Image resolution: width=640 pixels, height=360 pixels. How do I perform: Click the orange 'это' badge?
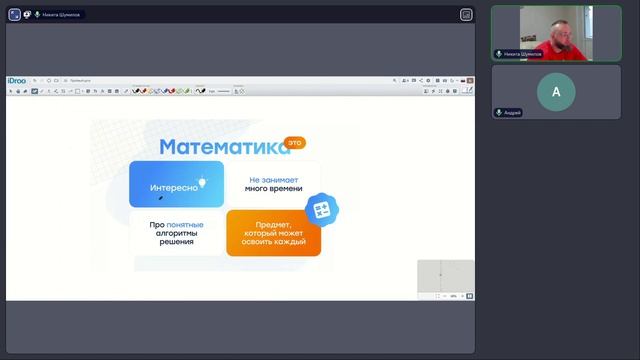295,143
